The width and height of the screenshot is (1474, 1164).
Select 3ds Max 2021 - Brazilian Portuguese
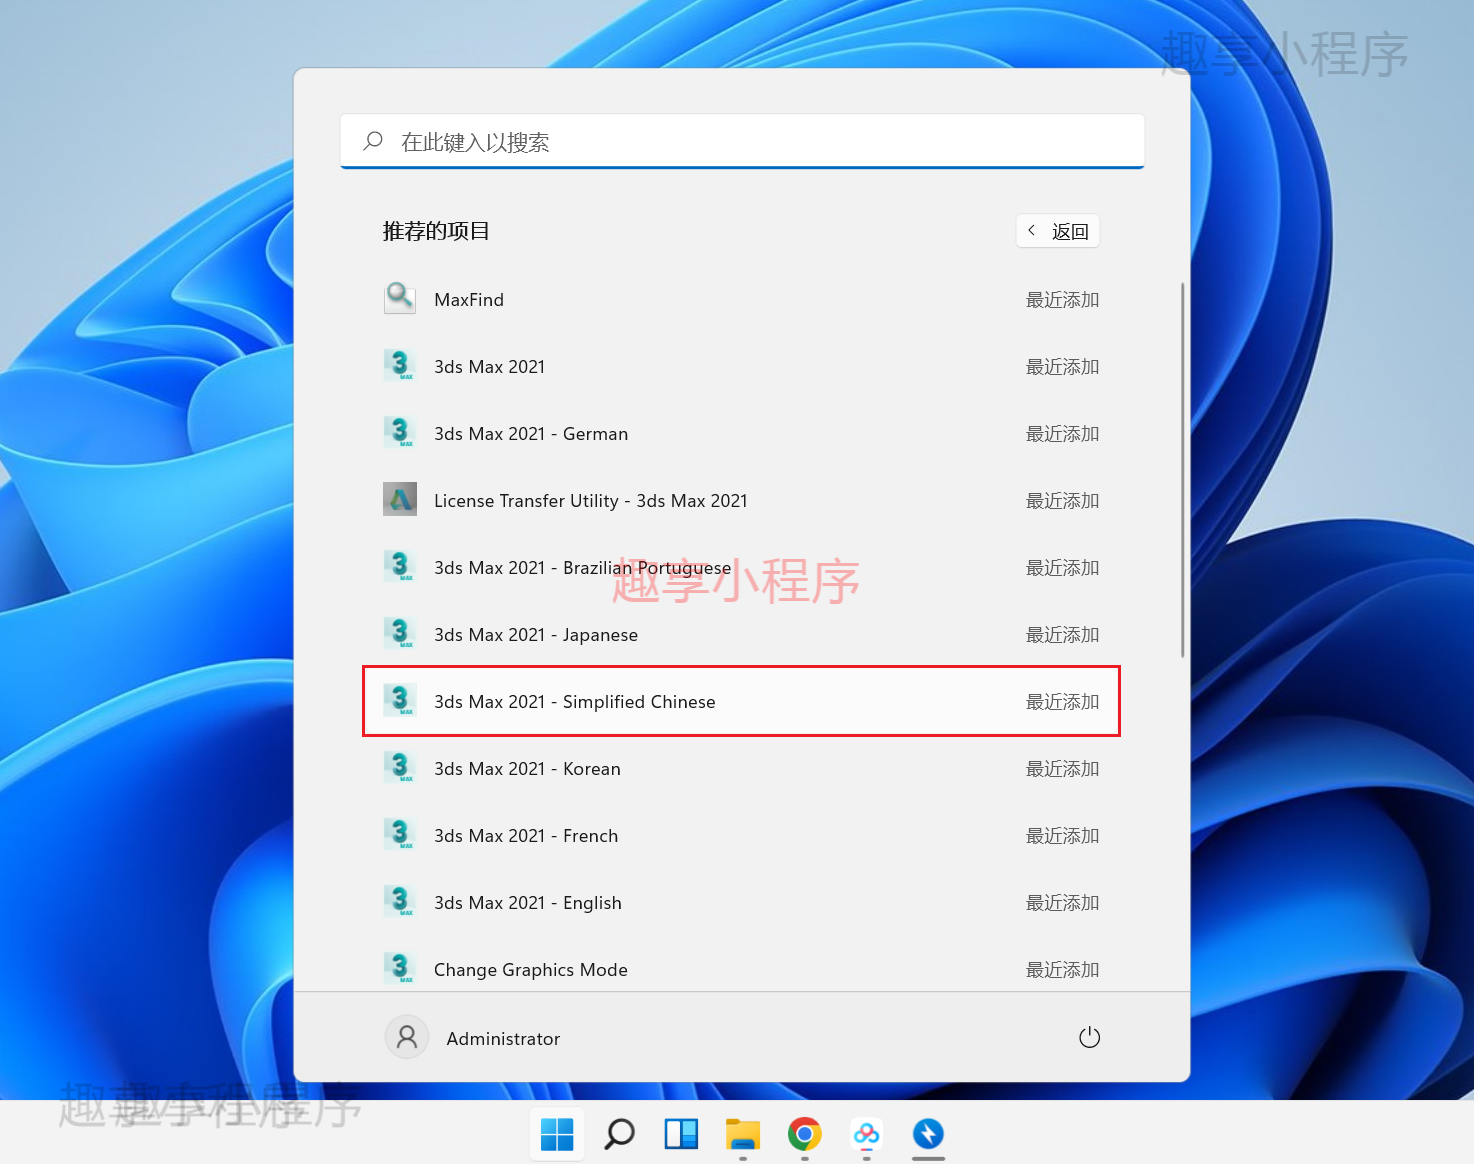[x=583, y=567]
